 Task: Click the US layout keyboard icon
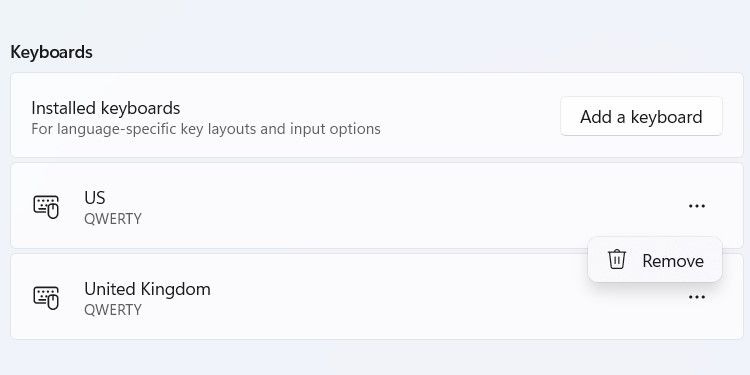[x=46, y=207]
